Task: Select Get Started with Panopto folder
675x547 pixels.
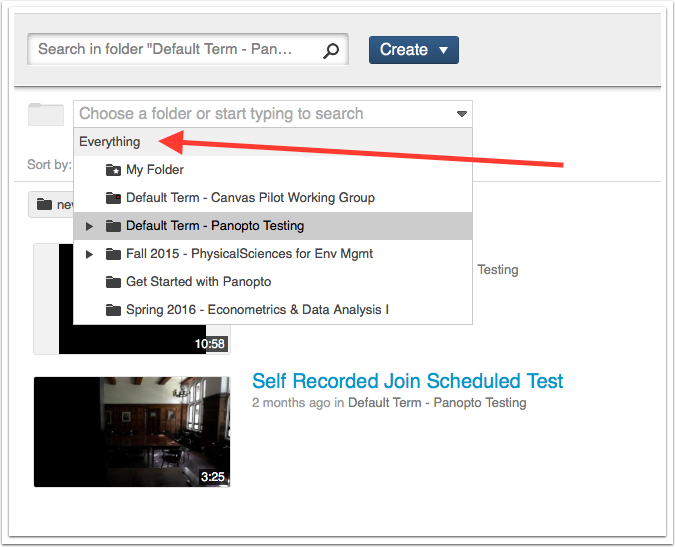Action: click(x=273, y=281)
